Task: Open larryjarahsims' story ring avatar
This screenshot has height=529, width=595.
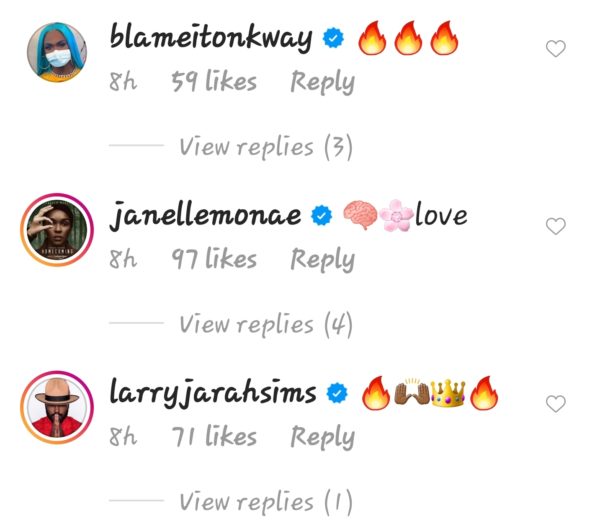Action: pos(57,407)
